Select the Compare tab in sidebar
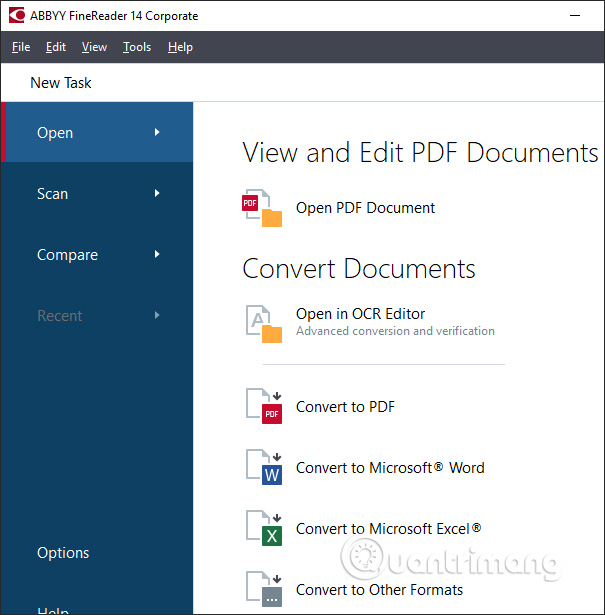Screen dimensions: 605x615 (97, 255)
